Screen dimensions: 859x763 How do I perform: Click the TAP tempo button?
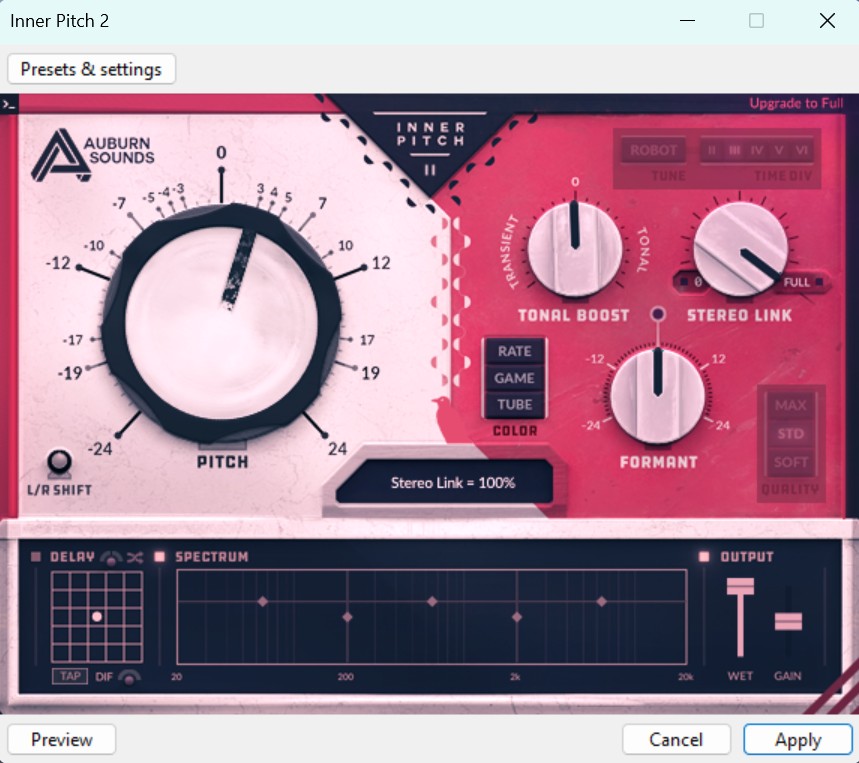(70, 676)
